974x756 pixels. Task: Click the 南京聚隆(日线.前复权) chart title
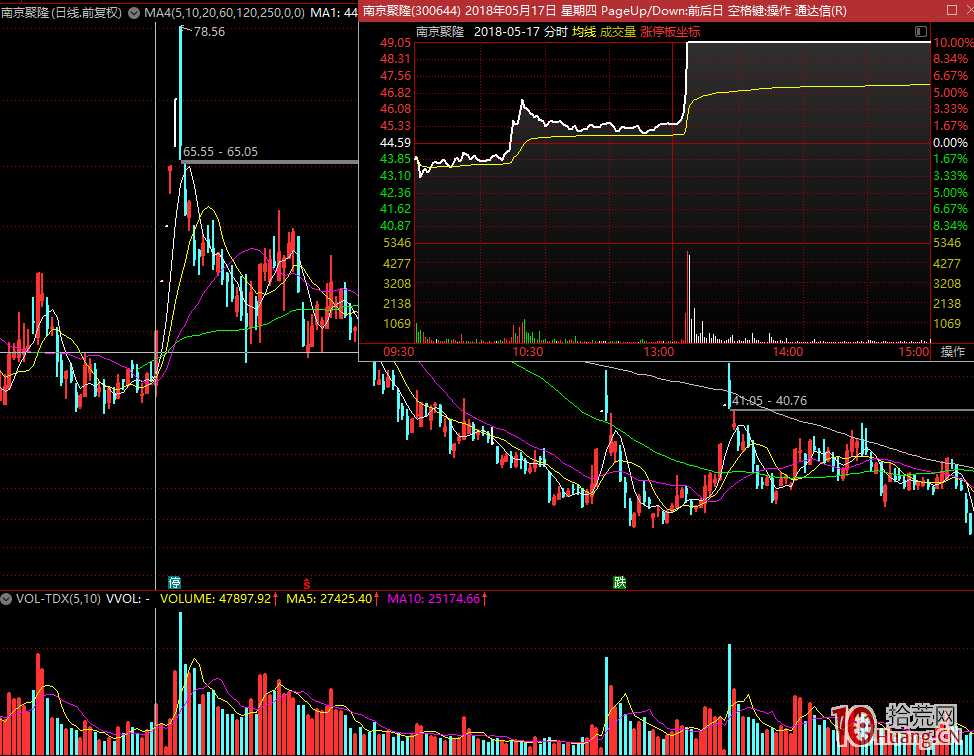61,12
